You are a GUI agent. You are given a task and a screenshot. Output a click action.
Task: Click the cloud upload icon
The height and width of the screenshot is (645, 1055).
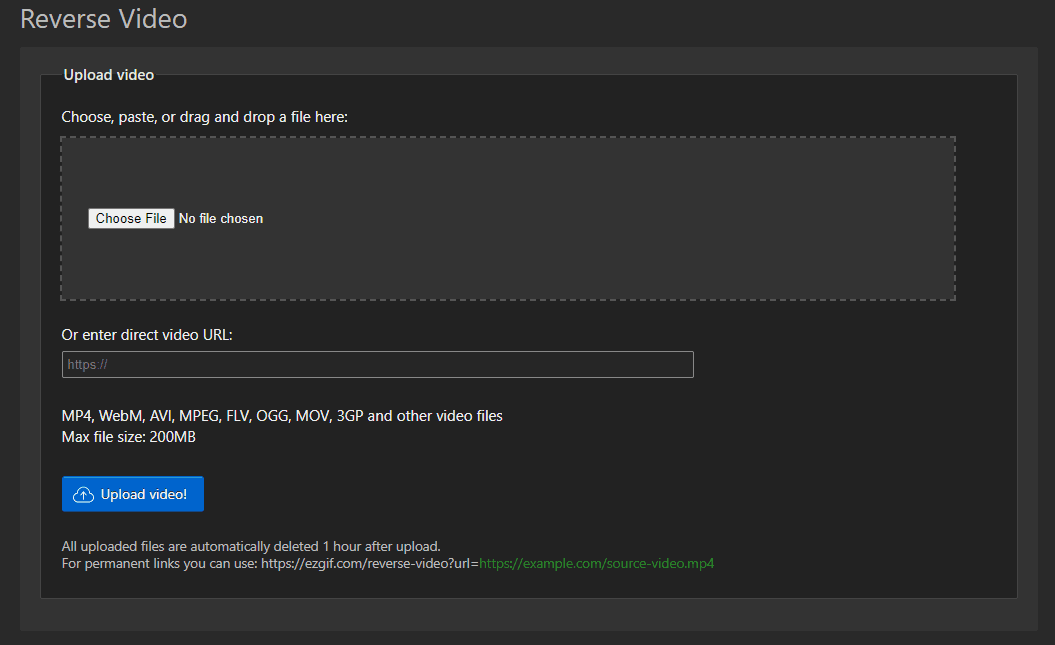click(84, 495)
